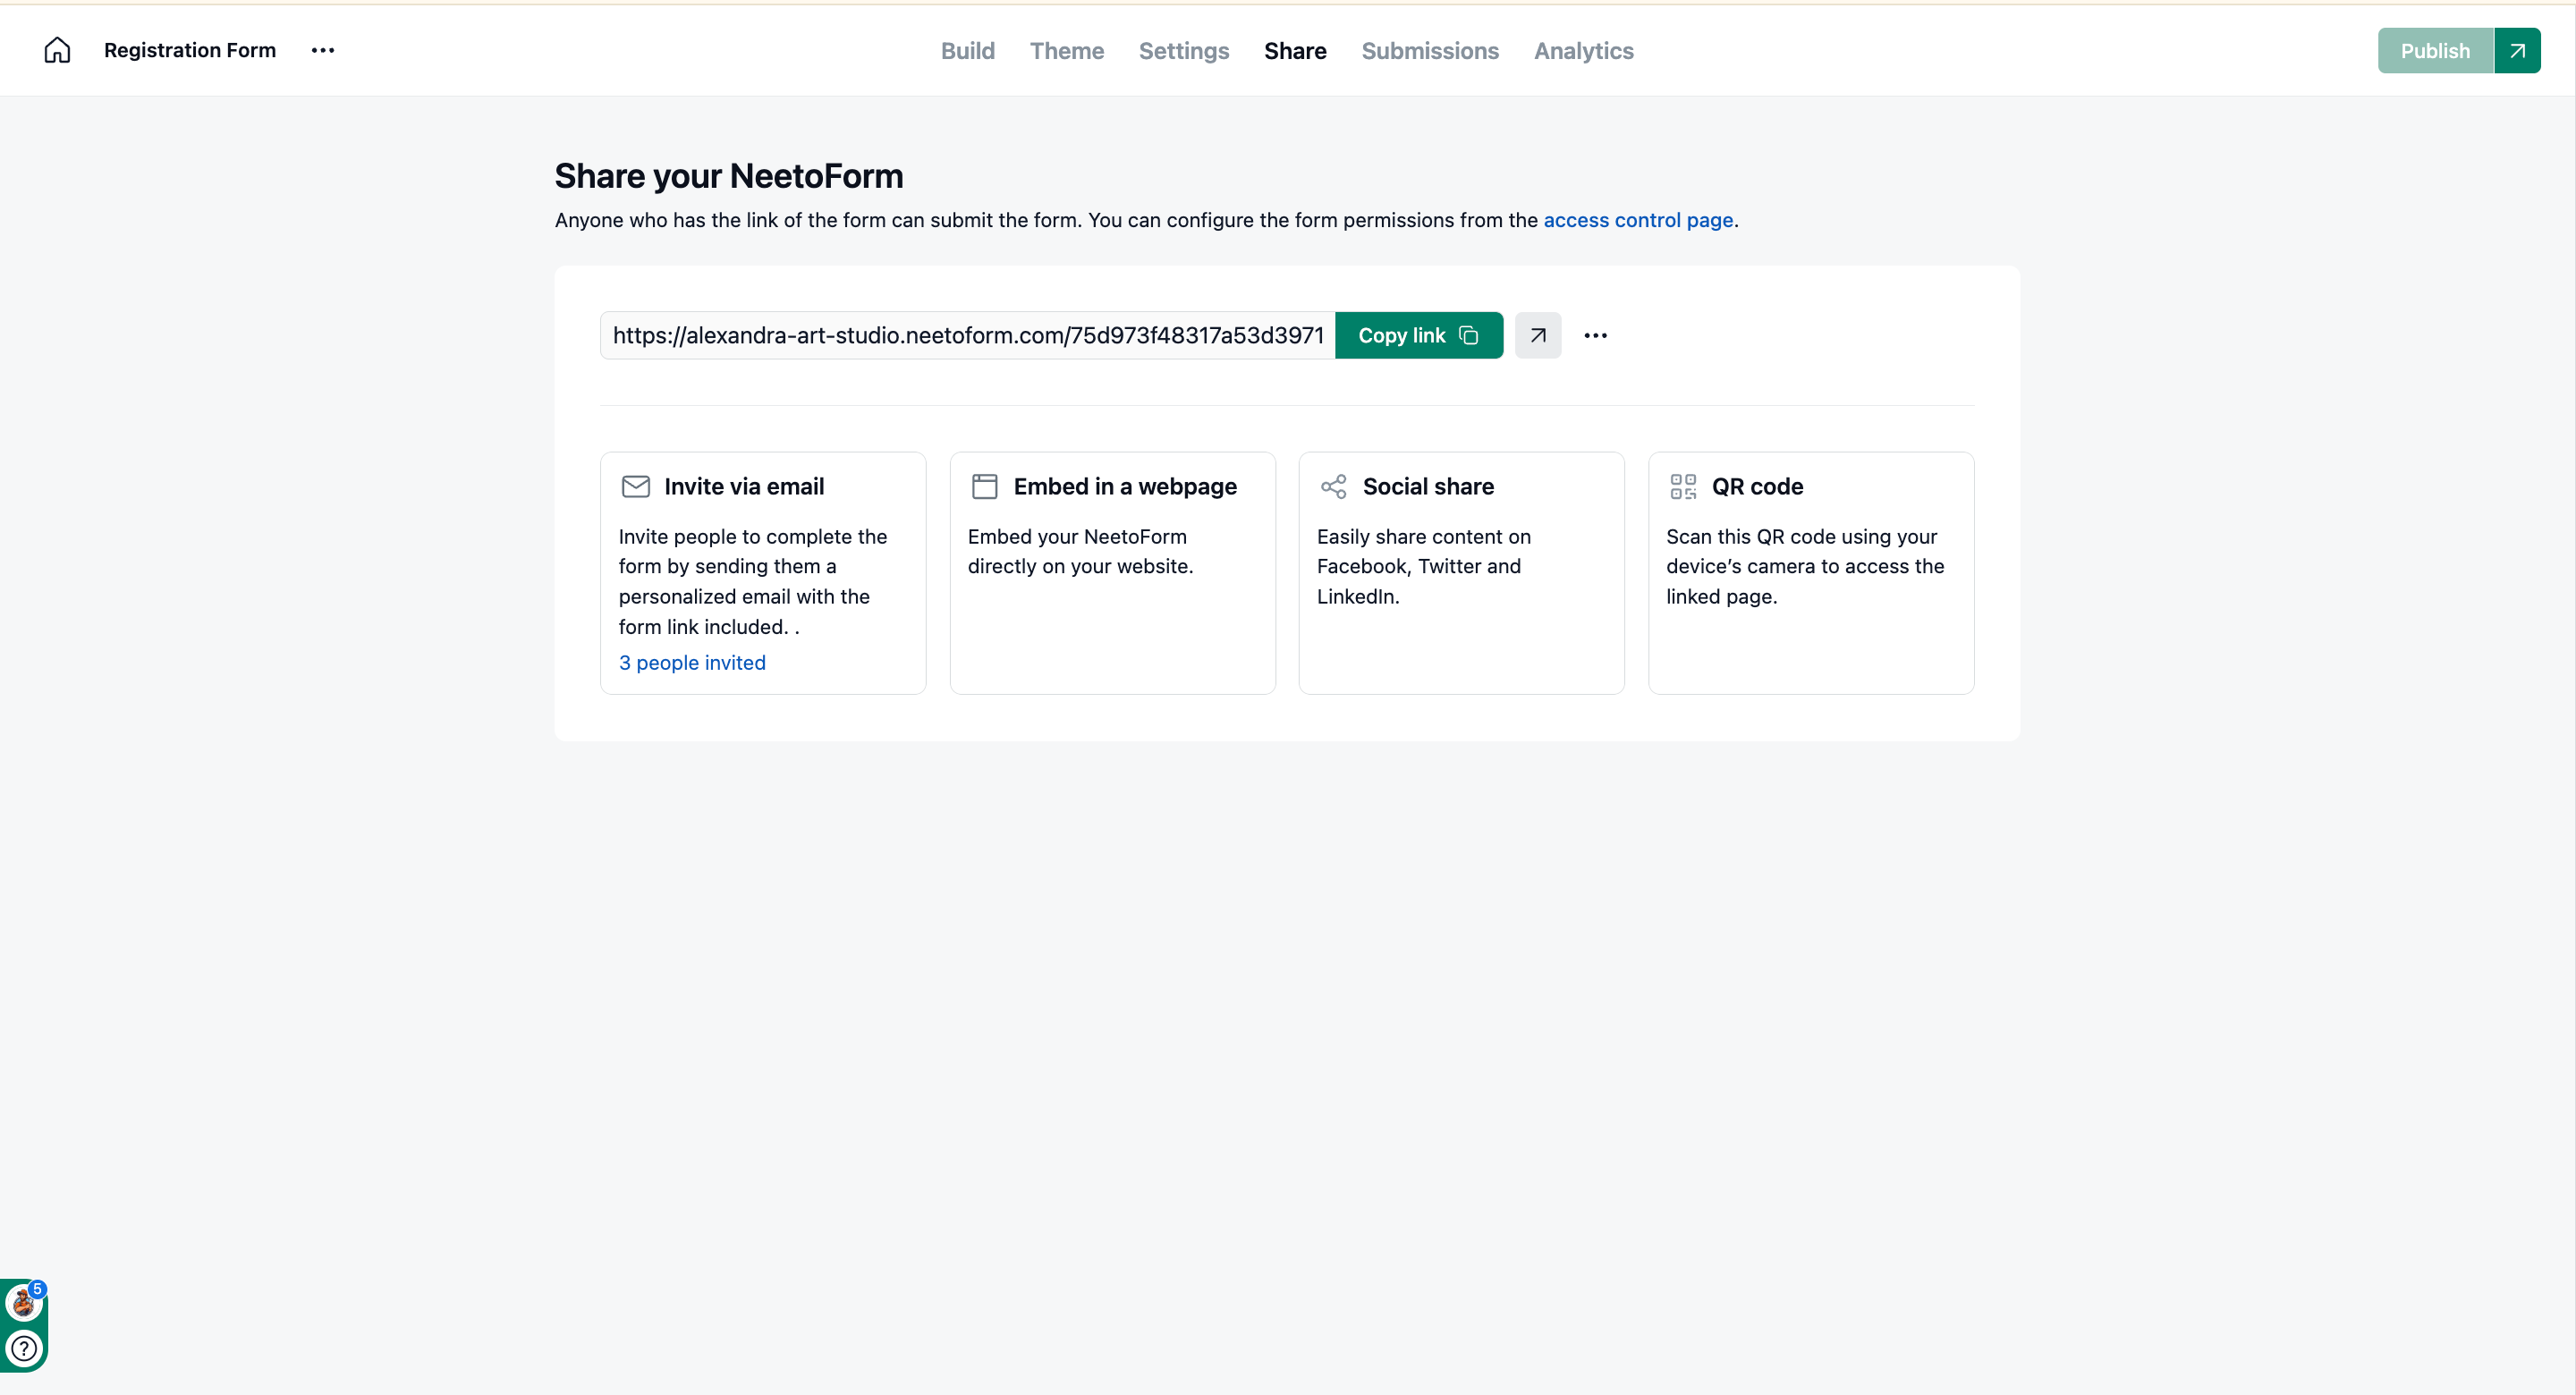Click the Easily share content description text

[x=1423, y=566]
